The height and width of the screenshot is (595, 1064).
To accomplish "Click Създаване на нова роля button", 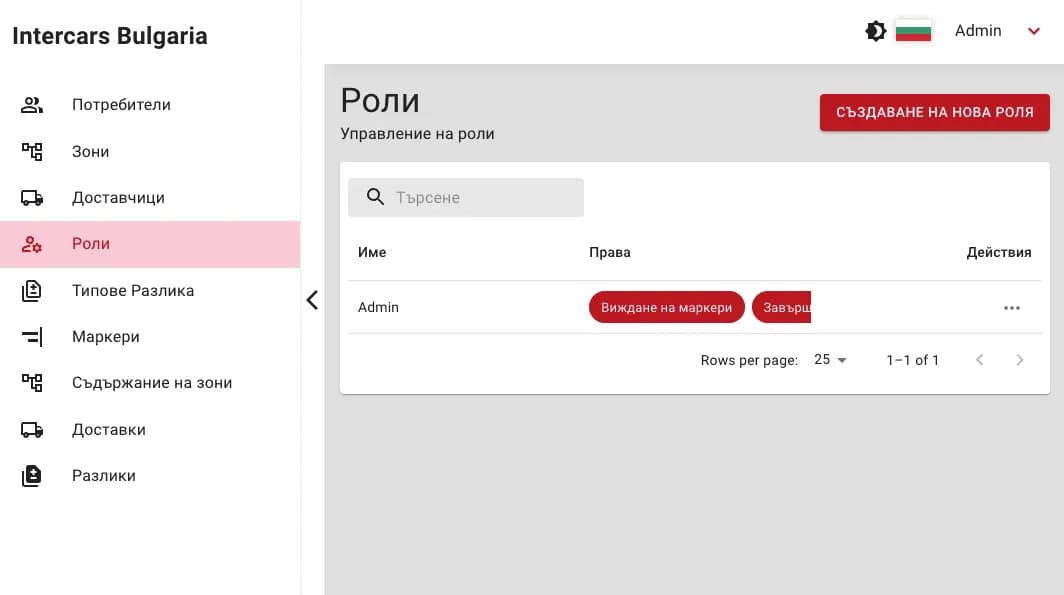I will tap(934, 113).
